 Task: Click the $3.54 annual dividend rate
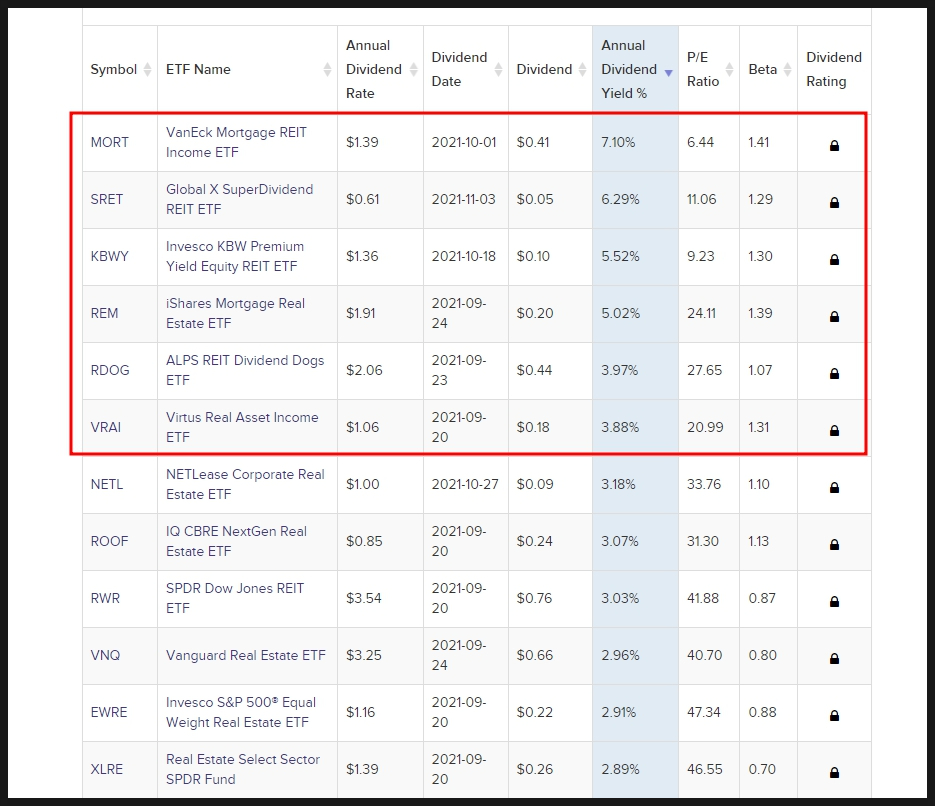364,598
